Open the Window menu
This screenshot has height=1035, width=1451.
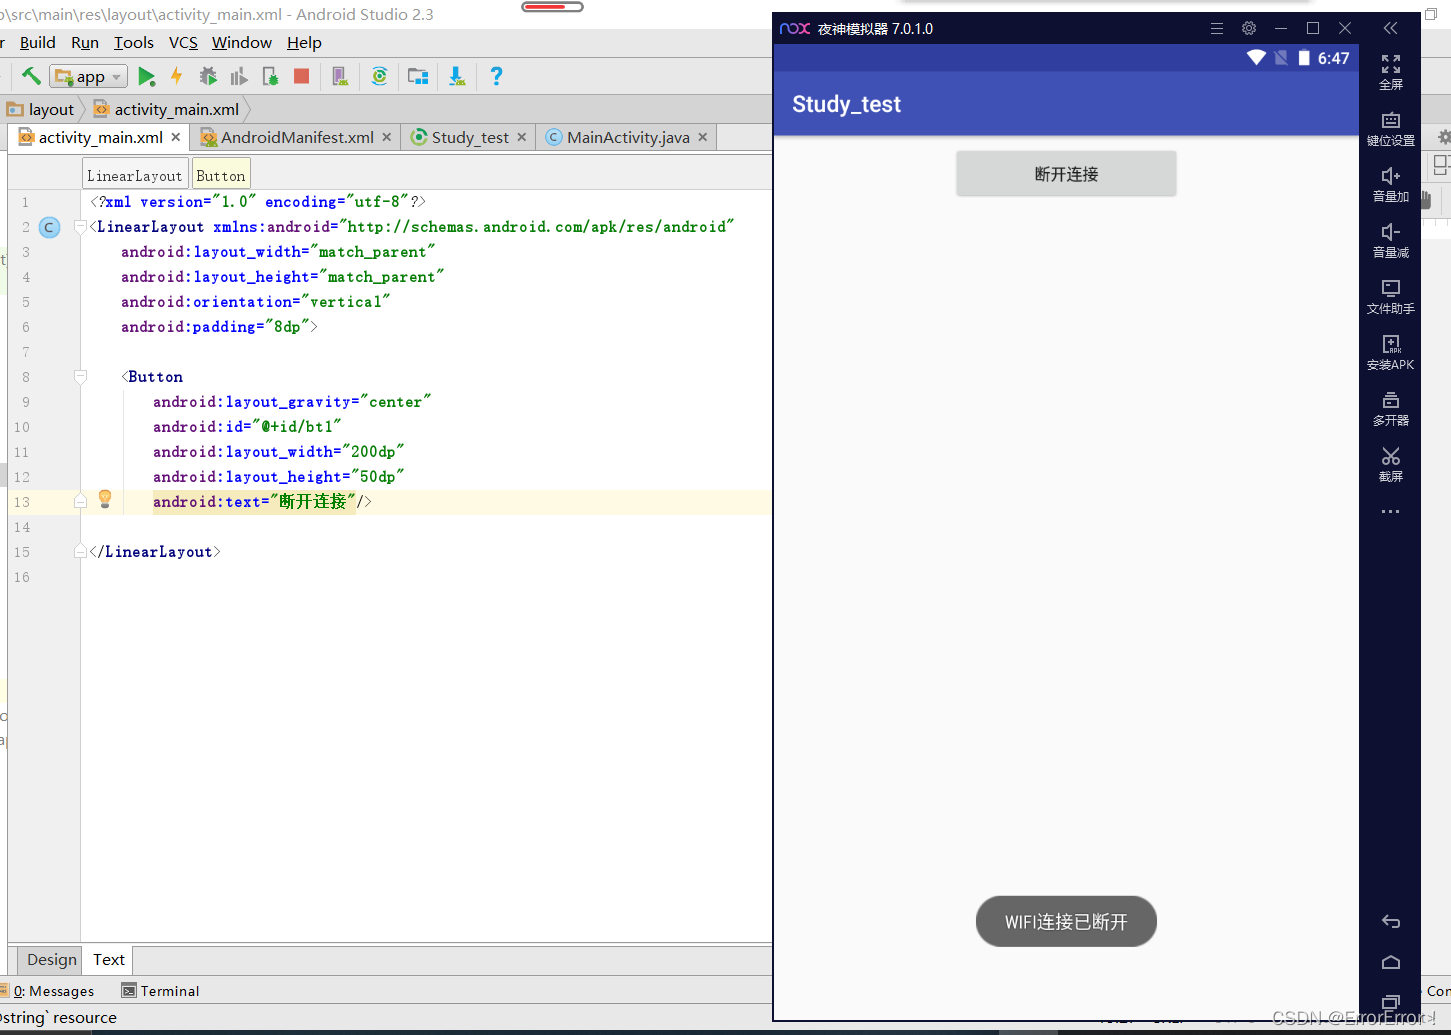click(242, 43)
